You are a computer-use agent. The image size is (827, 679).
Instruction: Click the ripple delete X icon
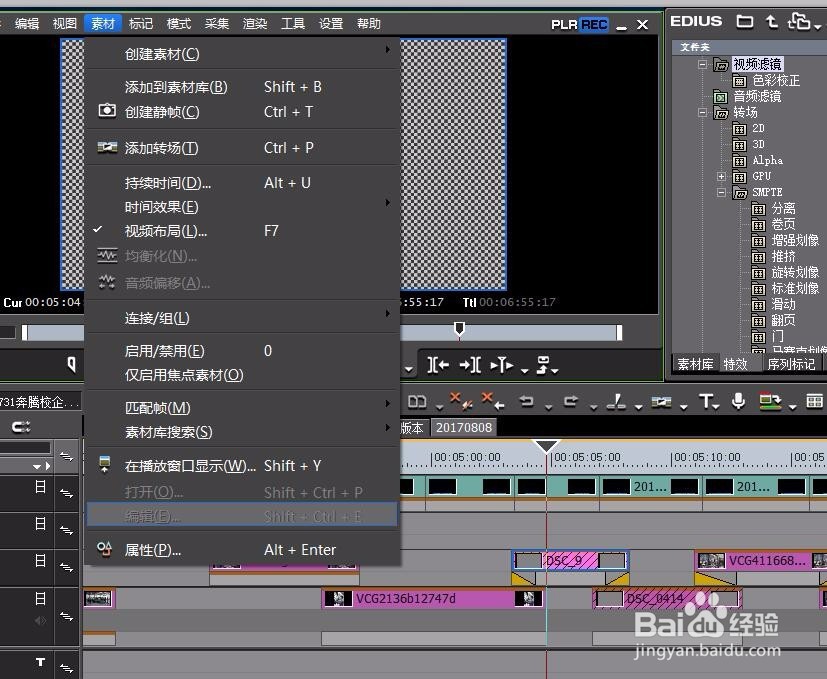[x=460, y=401]
